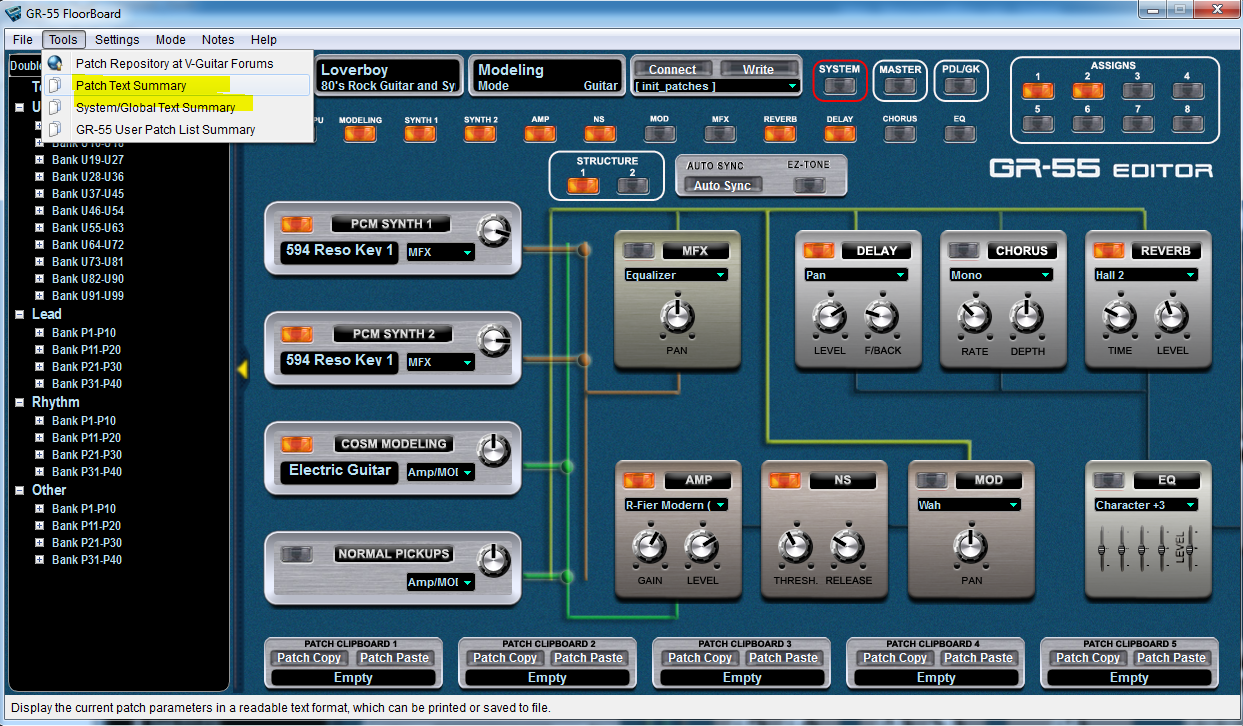This screenshot has width=1243, height=726.
Task: Toggle the NS block power LED
Action: point(784,480)
